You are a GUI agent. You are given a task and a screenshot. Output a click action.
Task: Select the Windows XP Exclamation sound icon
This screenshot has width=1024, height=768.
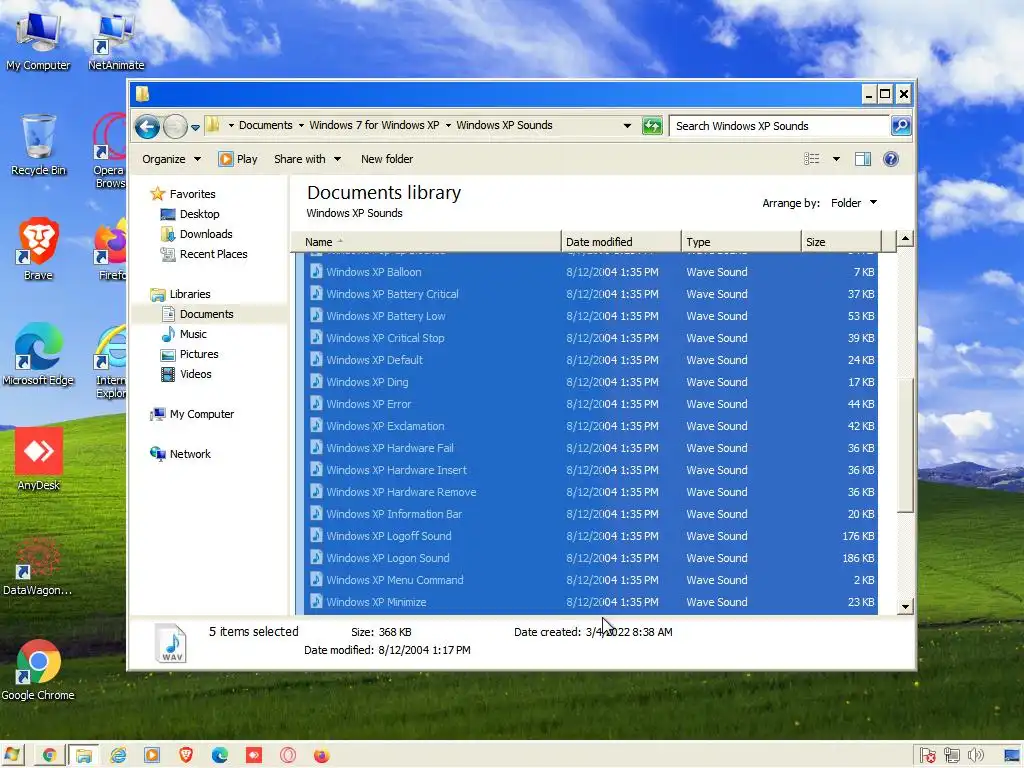point(316,426)
